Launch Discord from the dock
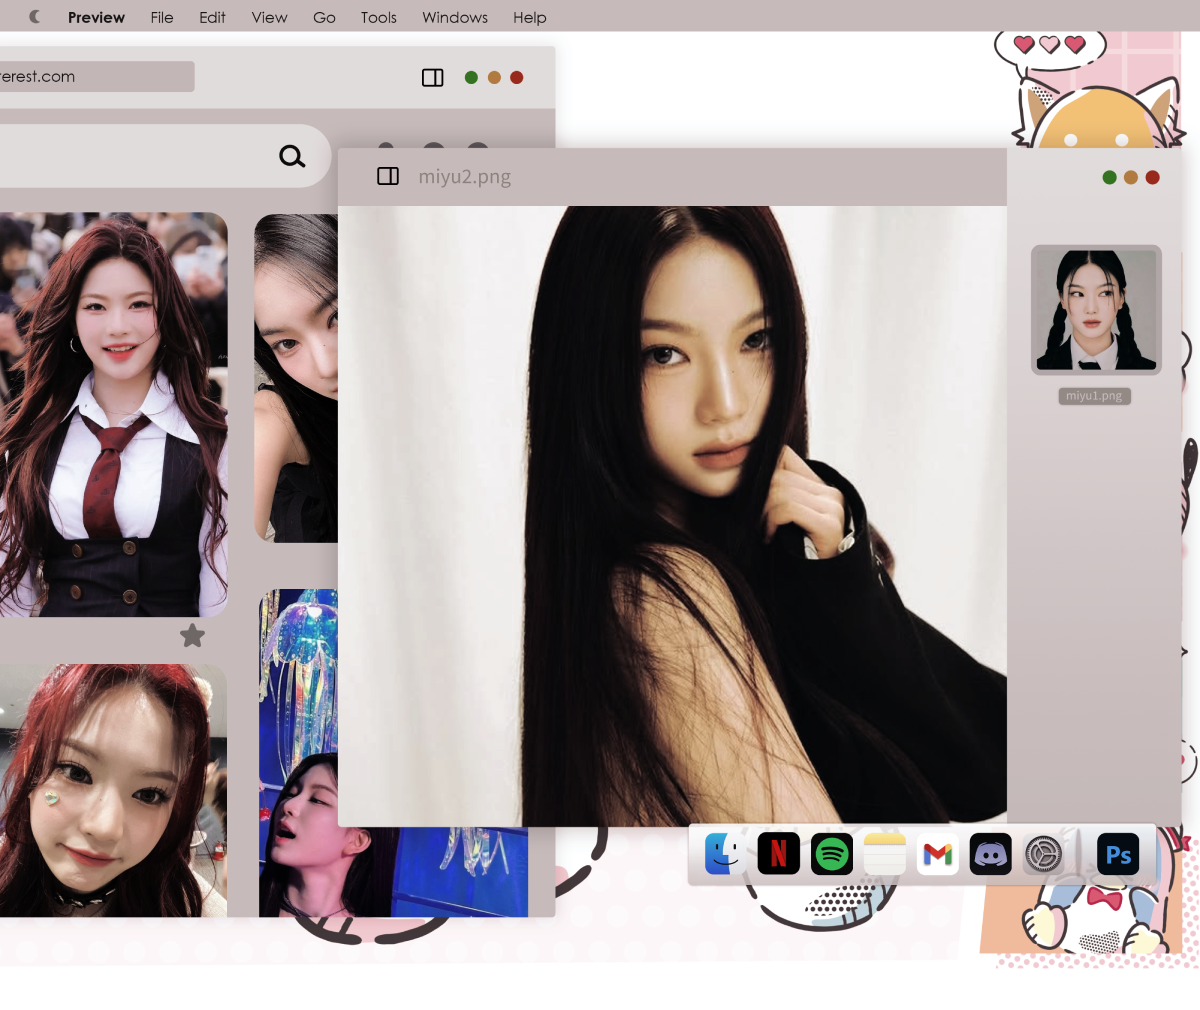 pos(991,854)
